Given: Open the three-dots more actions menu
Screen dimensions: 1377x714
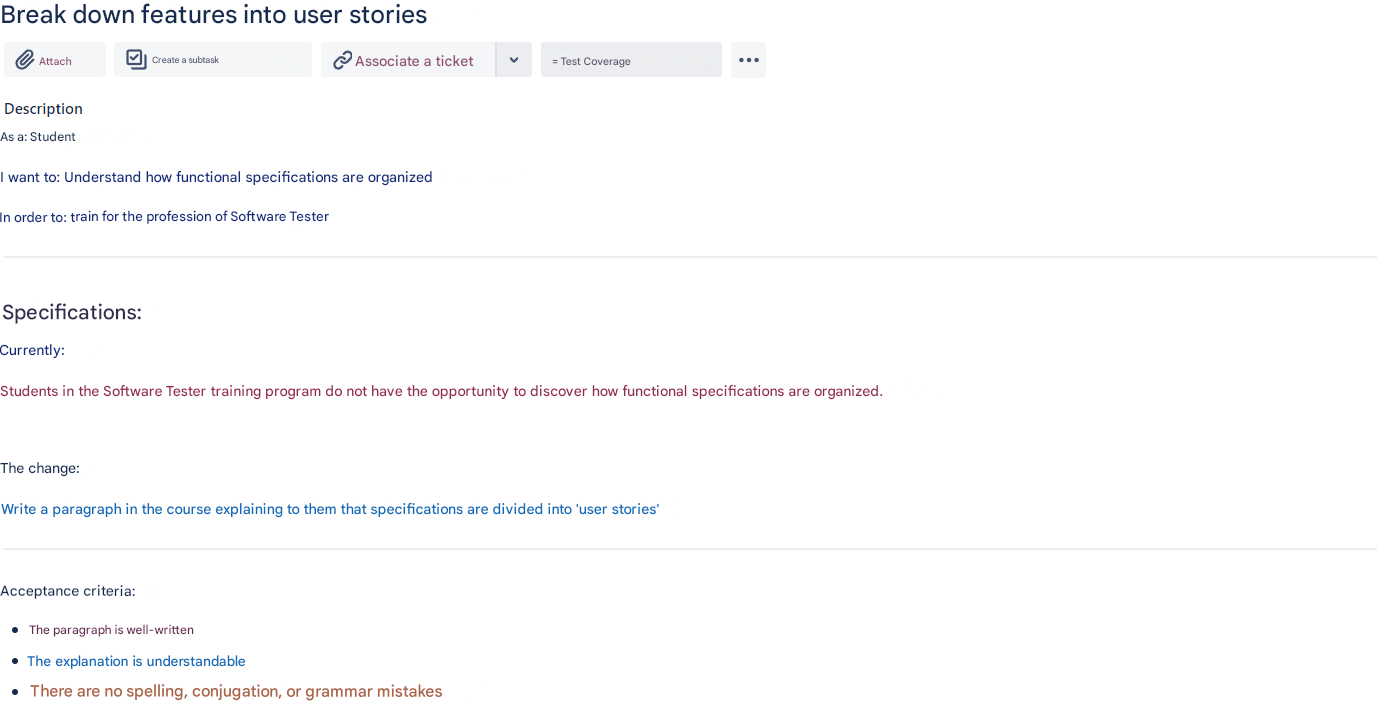Looking at the screenshot, I should 748,60.
